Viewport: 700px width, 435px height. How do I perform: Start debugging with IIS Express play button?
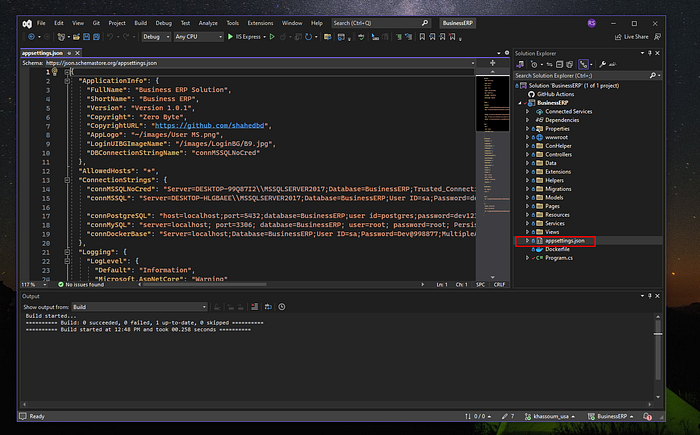point(232,36)
